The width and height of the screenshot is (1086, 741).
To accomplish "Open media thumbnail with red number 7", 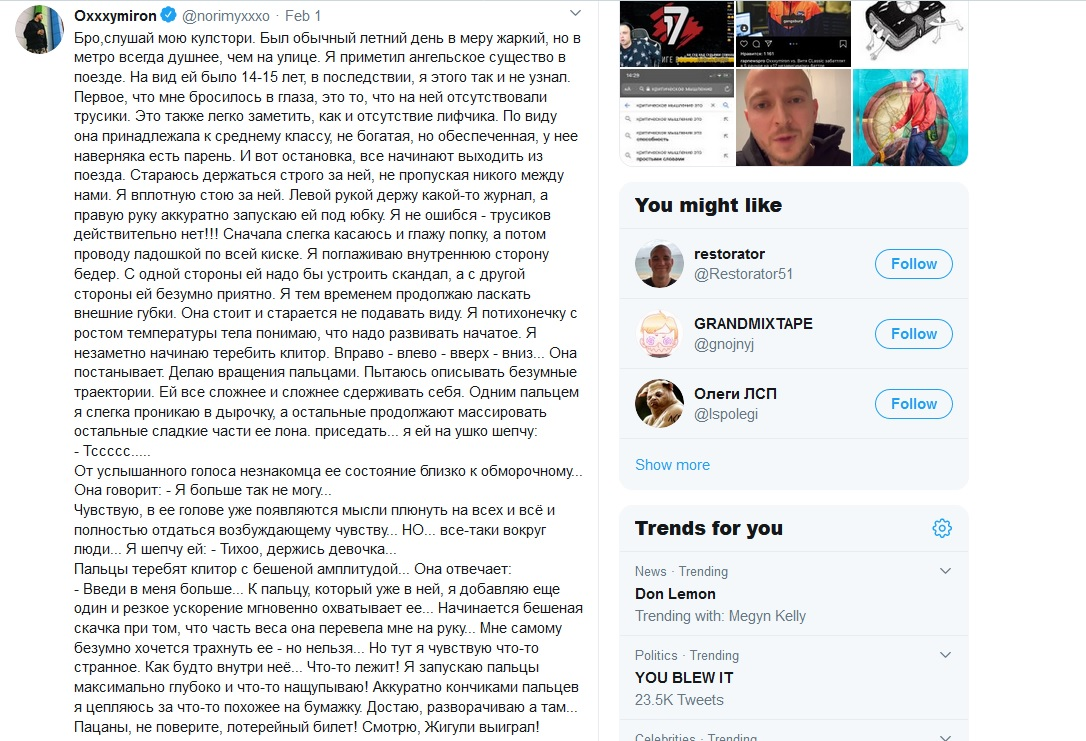I will [x=677, y=33].
